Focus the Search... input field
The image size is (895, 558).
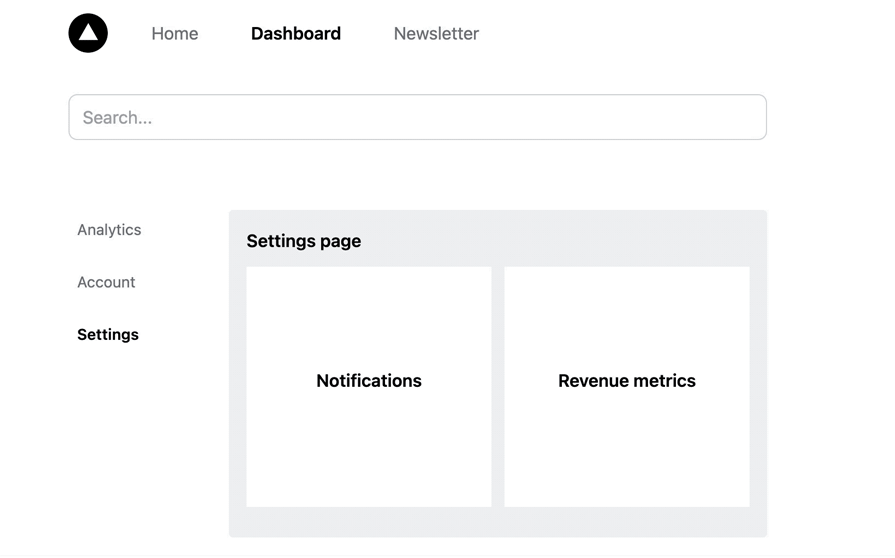click(417, 117)
